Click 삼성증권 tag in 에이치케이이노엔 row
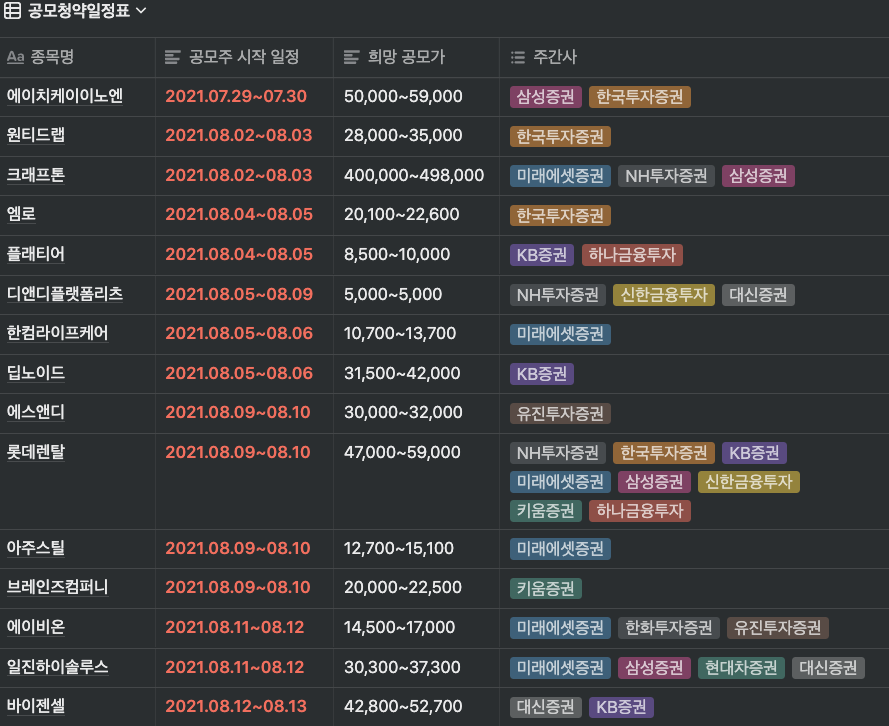 pos(545,97)
